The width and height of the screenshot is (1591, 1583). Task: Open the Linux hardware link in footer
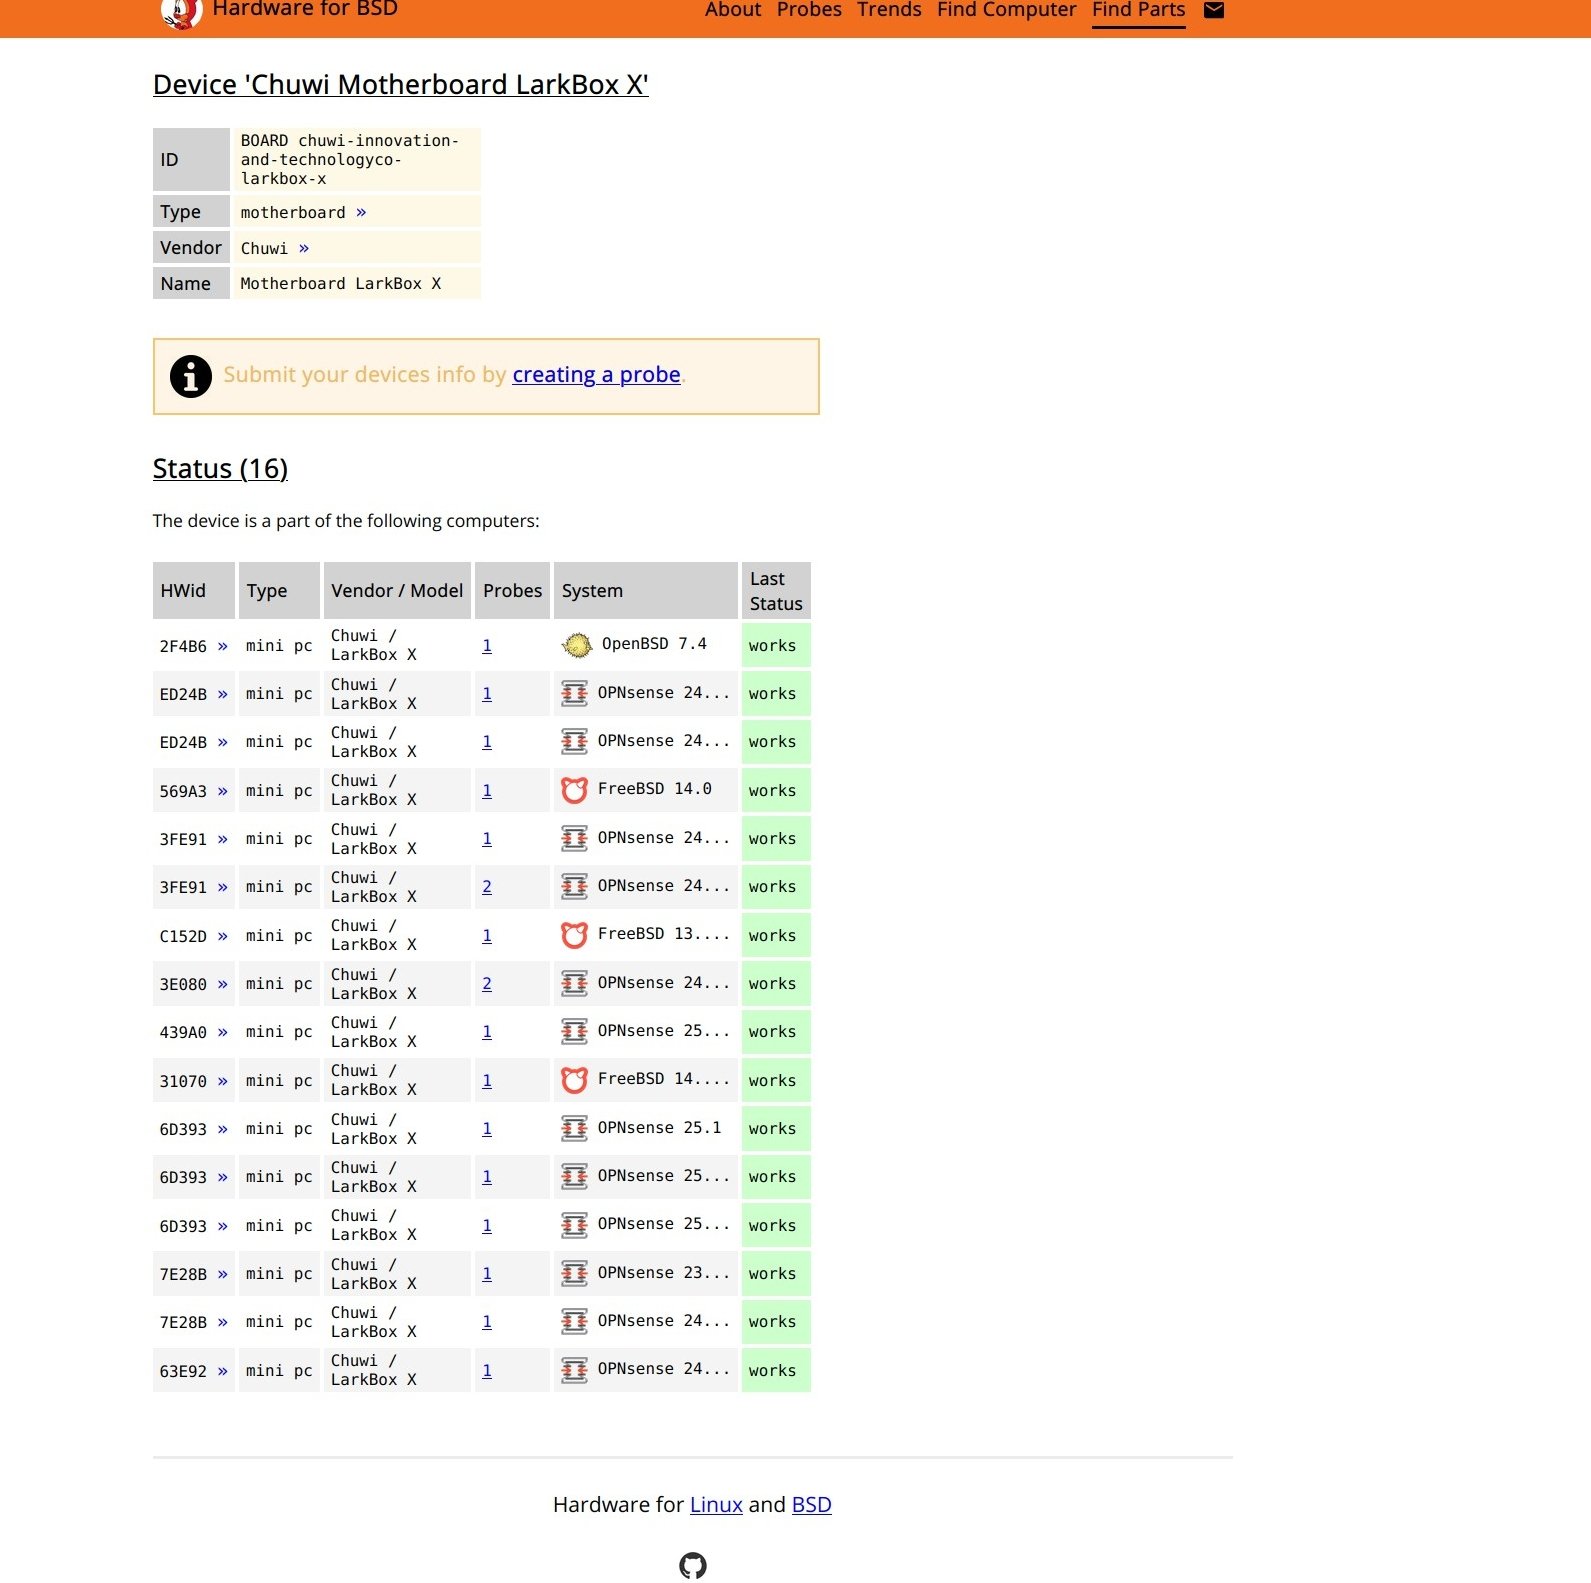(716, 1505)
